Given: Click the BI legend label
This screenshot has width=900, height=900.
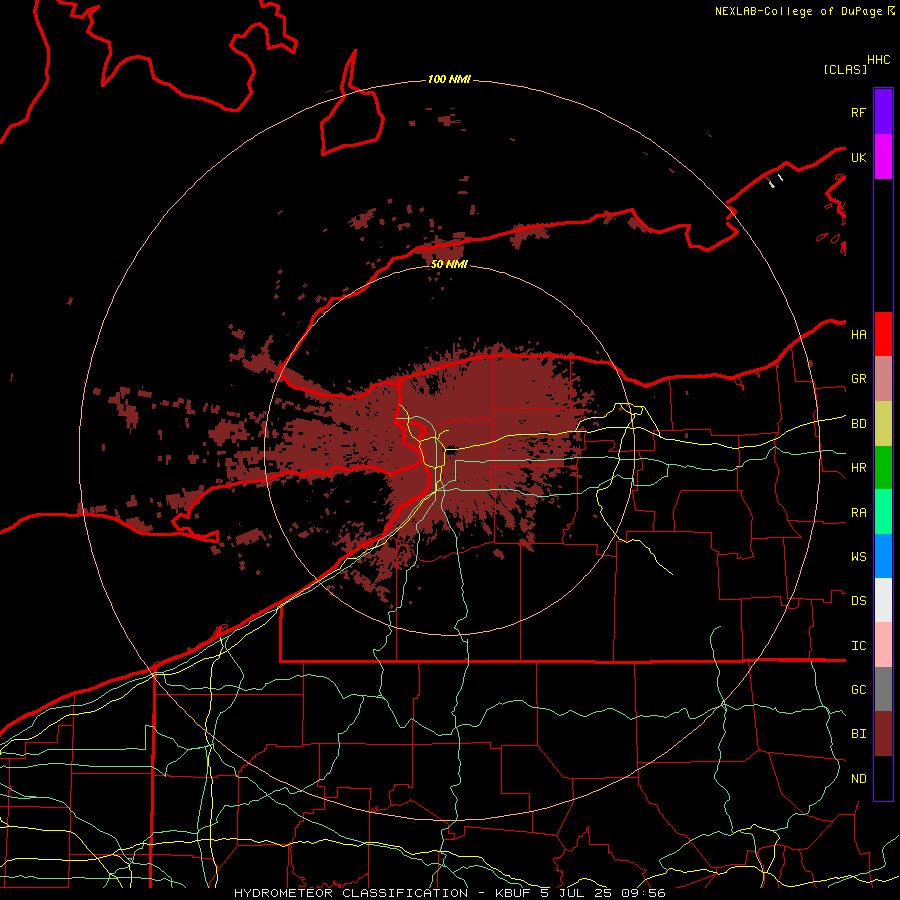Looking at the screenshot, I should (859, 734).
